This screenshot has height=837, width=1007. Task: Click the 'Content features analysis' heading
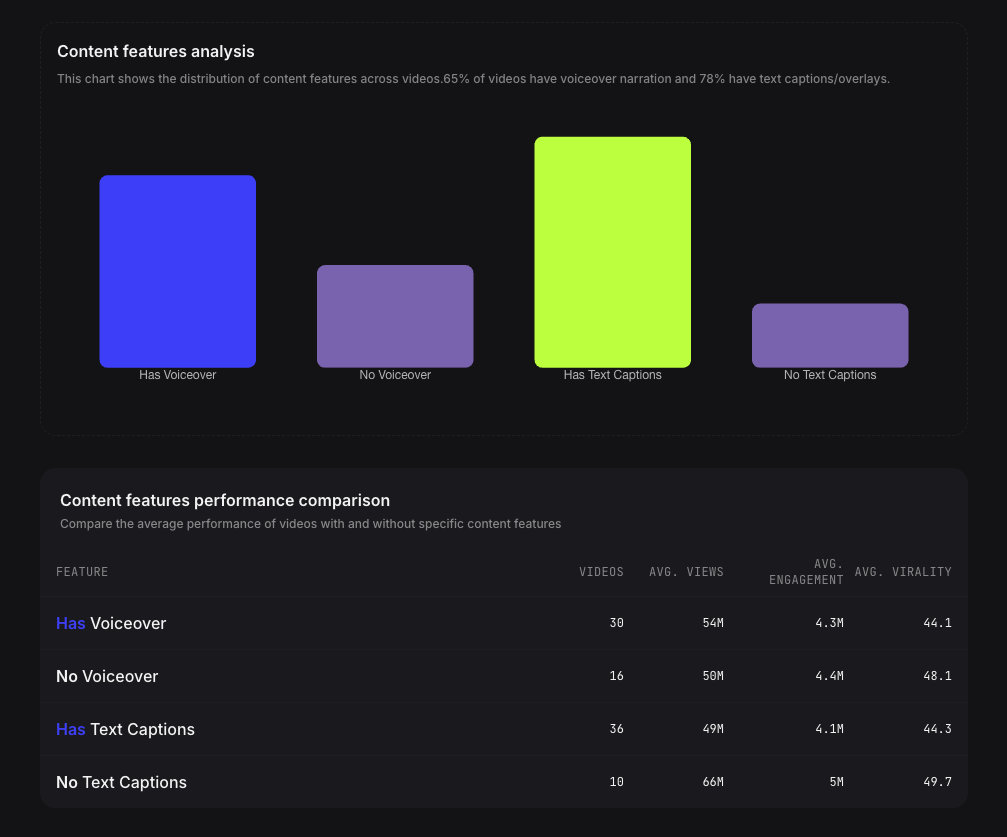point(155,51)
